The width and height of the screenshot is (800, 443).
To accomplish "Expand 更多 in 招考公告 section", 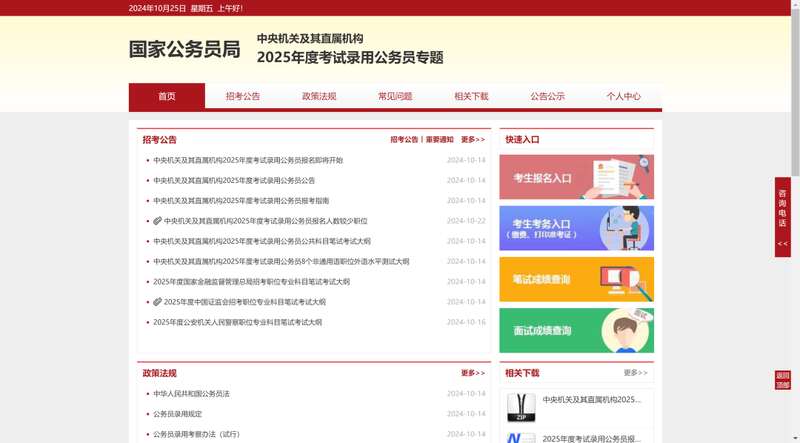I will [x=472, y=140].
